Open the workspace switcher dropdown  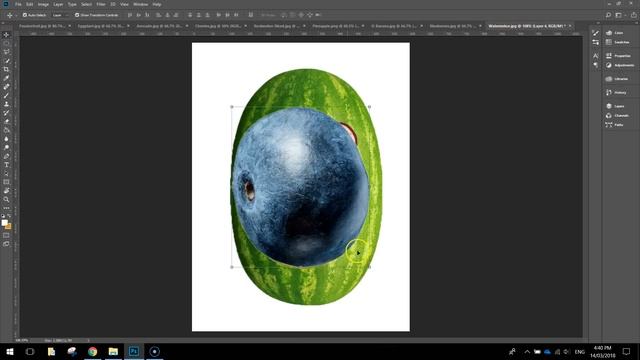coord(620,15)
